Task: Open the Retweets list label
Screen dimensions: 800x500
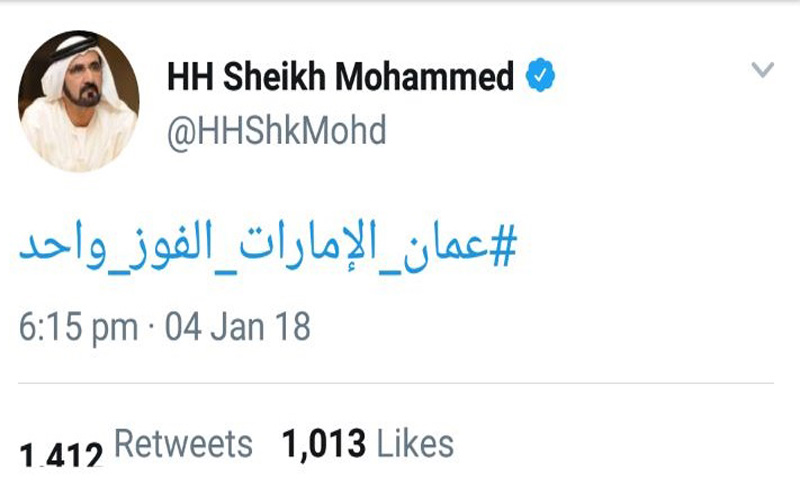Action: [183, 443]
